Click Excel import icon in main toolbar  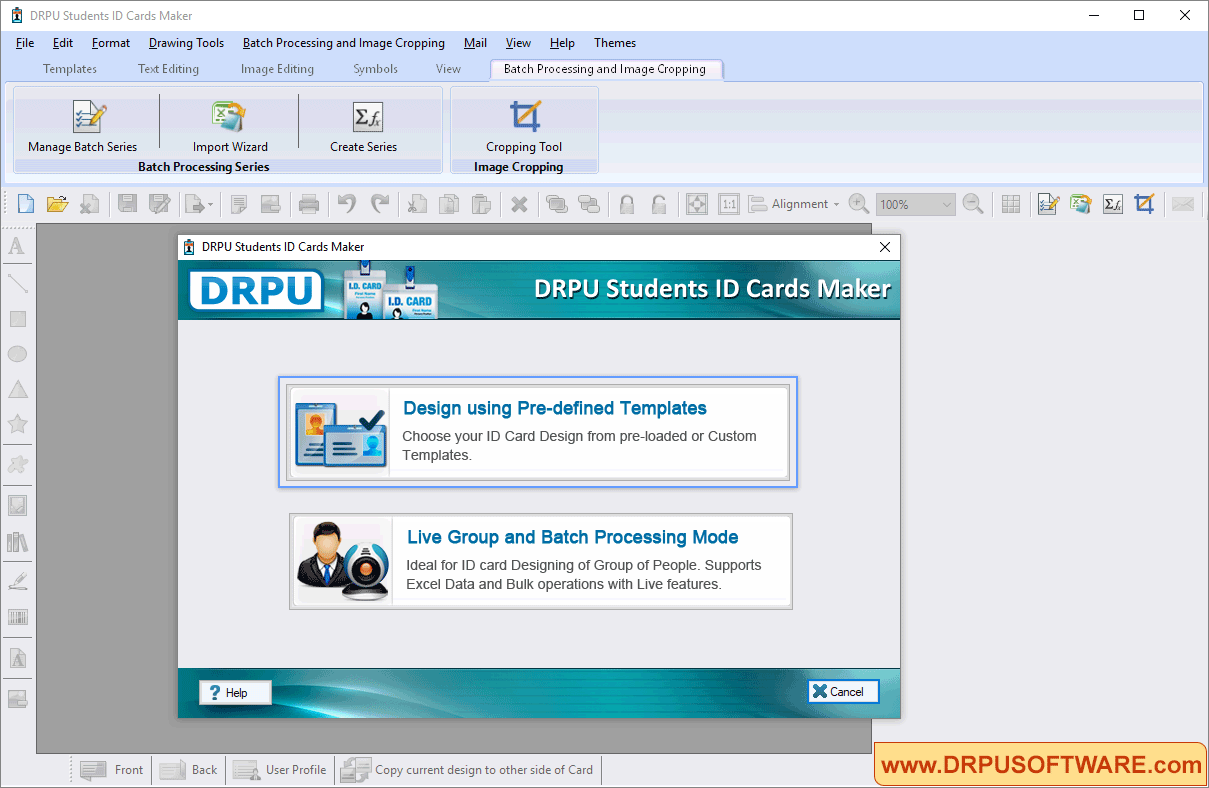point(1080,204)
